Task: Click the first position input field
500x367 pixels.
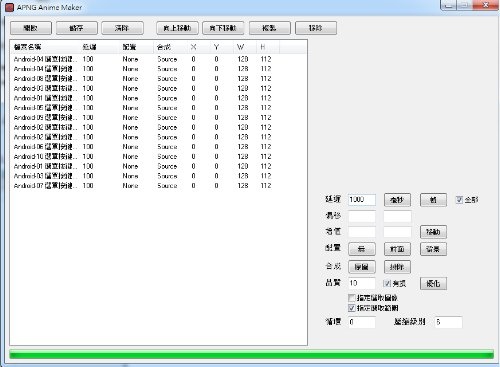Action: pos(362,232)
